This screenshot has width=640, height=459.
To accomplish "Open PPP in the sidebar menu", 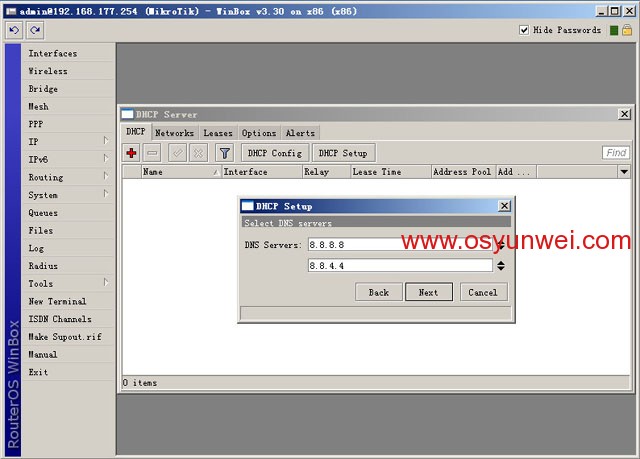I will (68, 124).
